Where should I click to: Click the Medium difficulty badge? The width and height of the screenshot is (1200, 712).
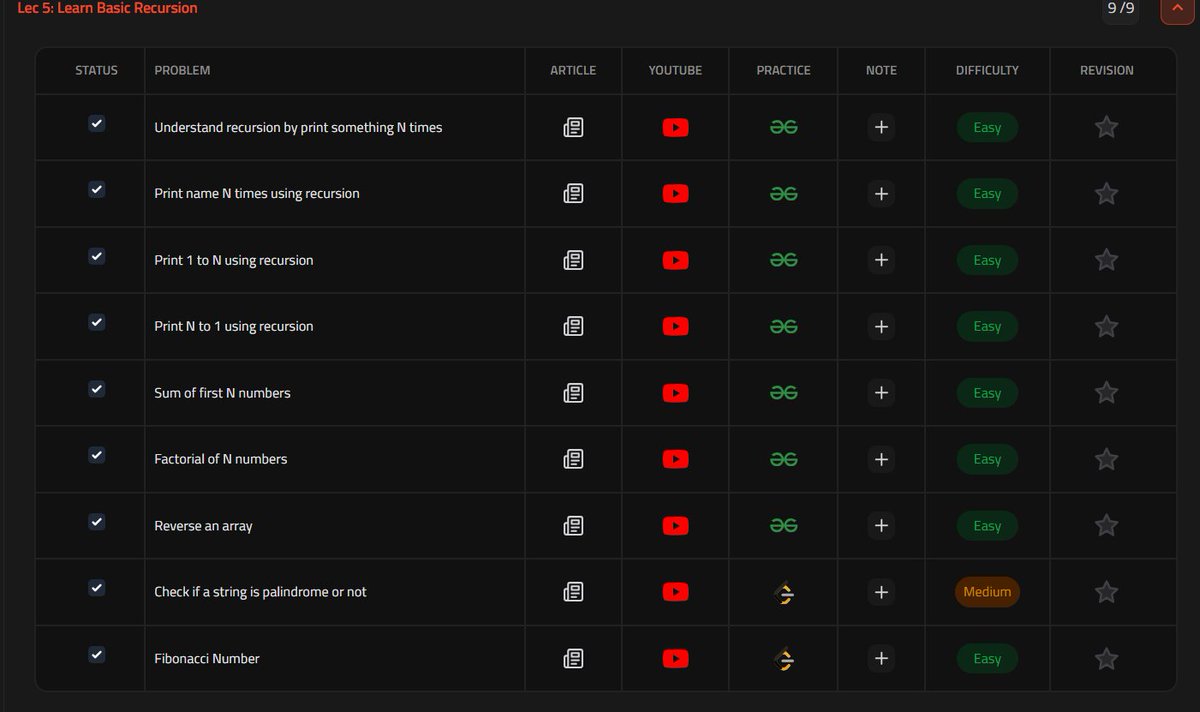[x=987, y=592]
